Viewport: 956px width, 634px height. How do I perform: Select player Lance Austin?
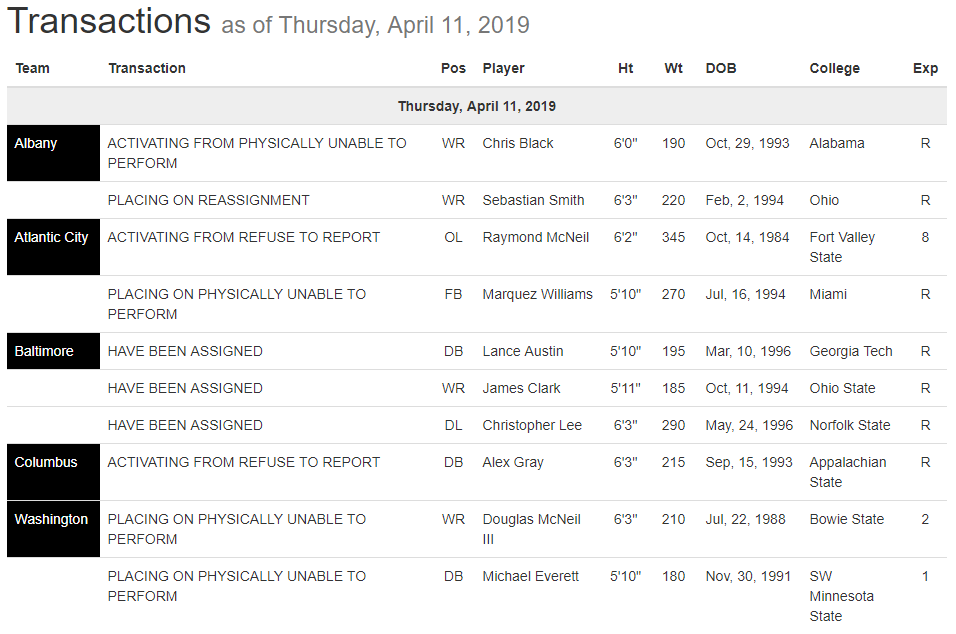[x=522, y=351]
